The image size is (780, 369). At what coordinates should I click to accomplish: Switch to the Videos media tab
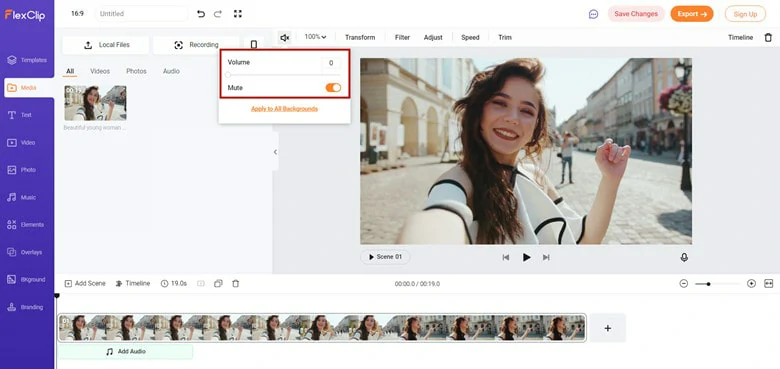coord(100,72)
